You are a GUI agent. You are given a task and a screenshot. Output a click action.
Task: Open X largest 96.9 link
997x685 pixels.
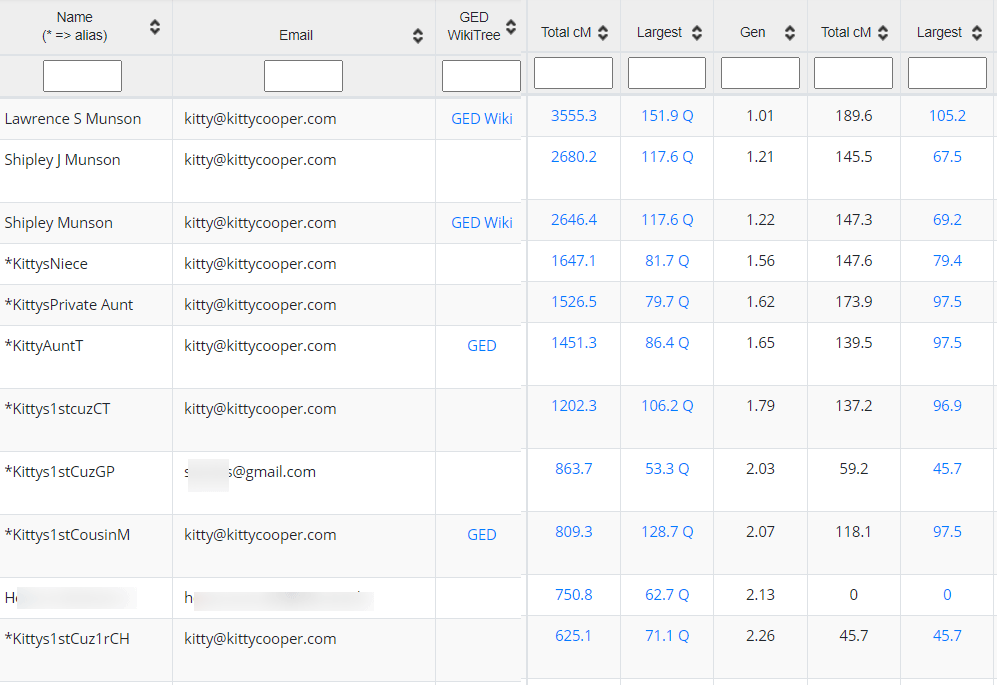coord(947,406)
